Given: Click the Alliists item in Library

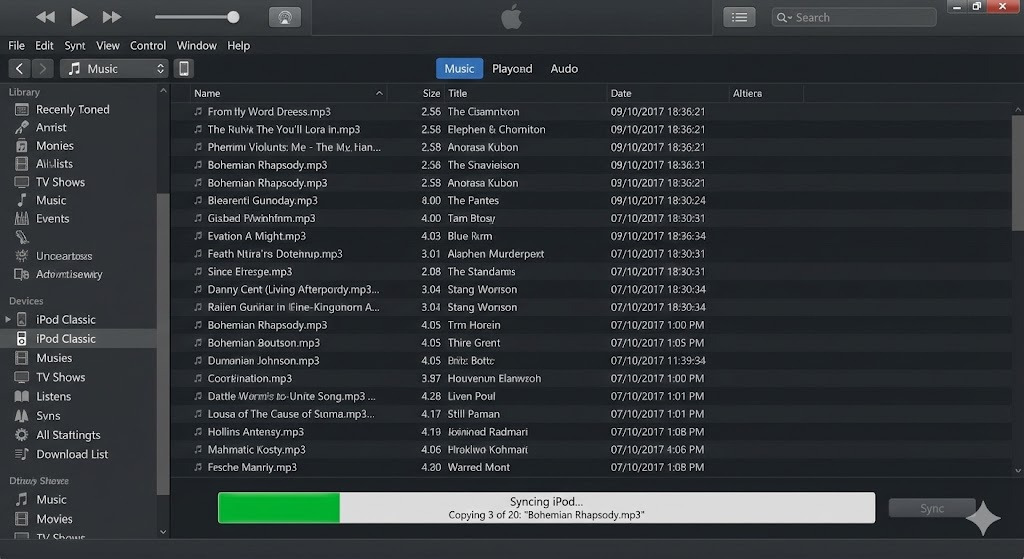Looking at the screenshot, I should coord(54,164).
